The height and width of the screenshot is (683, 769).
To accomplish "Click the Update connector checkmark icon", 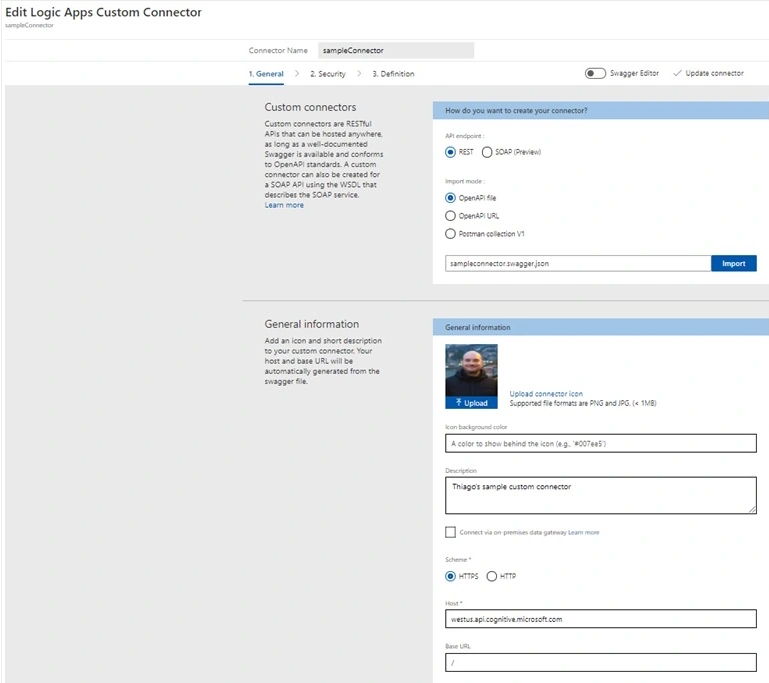I will click(677, 73).
